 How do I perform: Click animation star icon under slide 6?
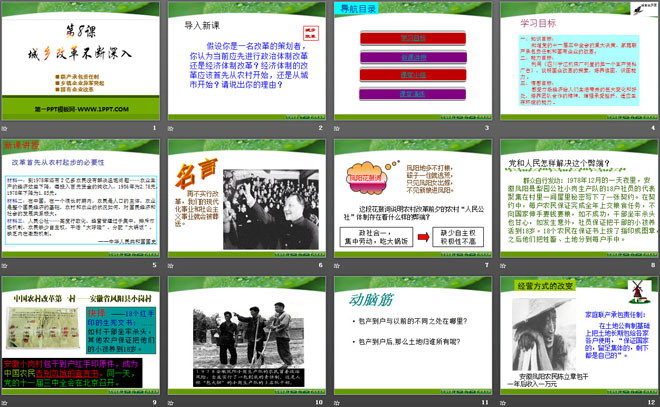pyautogui.click(x=171, y=266)
